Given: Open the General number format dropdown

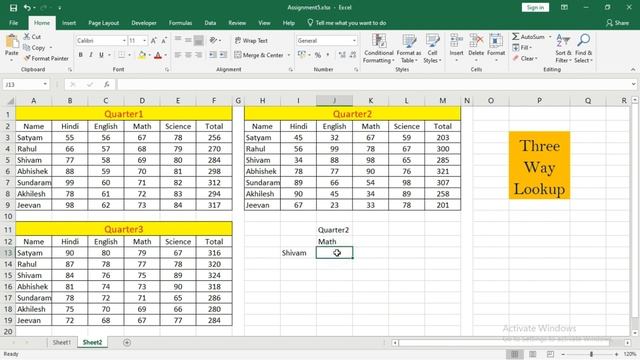Looking at the screenshot, I should (x=354, y=41).
